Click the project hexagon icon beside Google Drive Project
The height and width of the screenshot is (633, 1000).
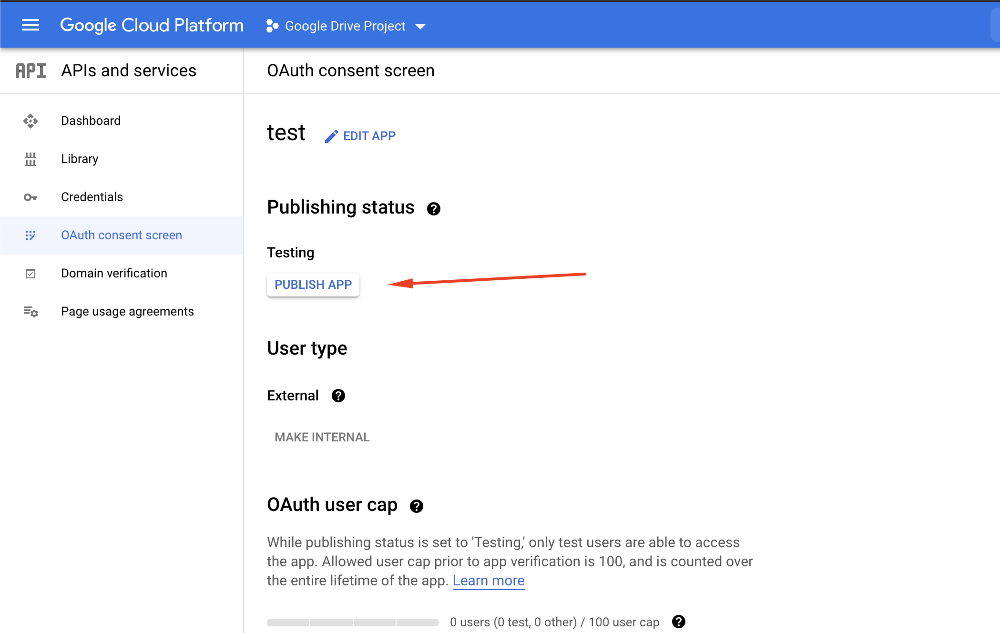[272, 25]
